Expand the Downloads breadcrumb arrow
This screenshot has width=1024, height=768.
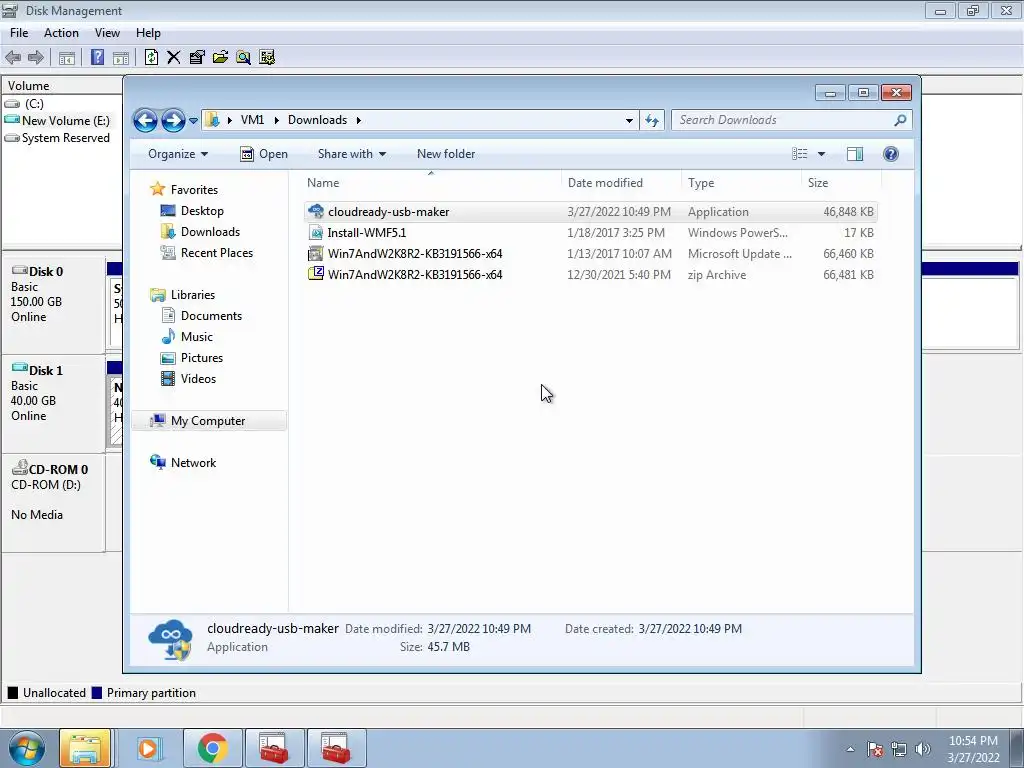coord(359,120)
